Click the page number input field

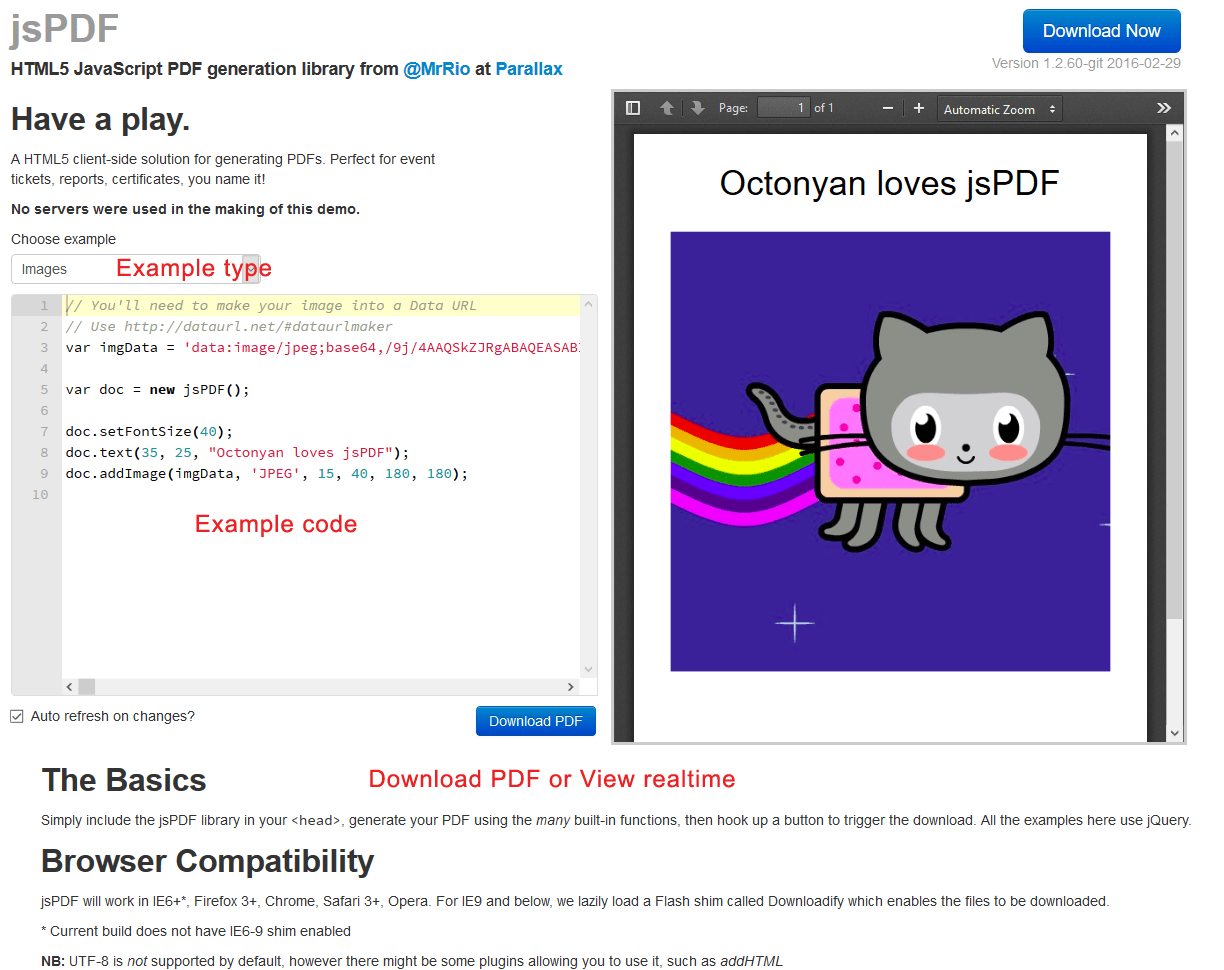click(784, 107)
